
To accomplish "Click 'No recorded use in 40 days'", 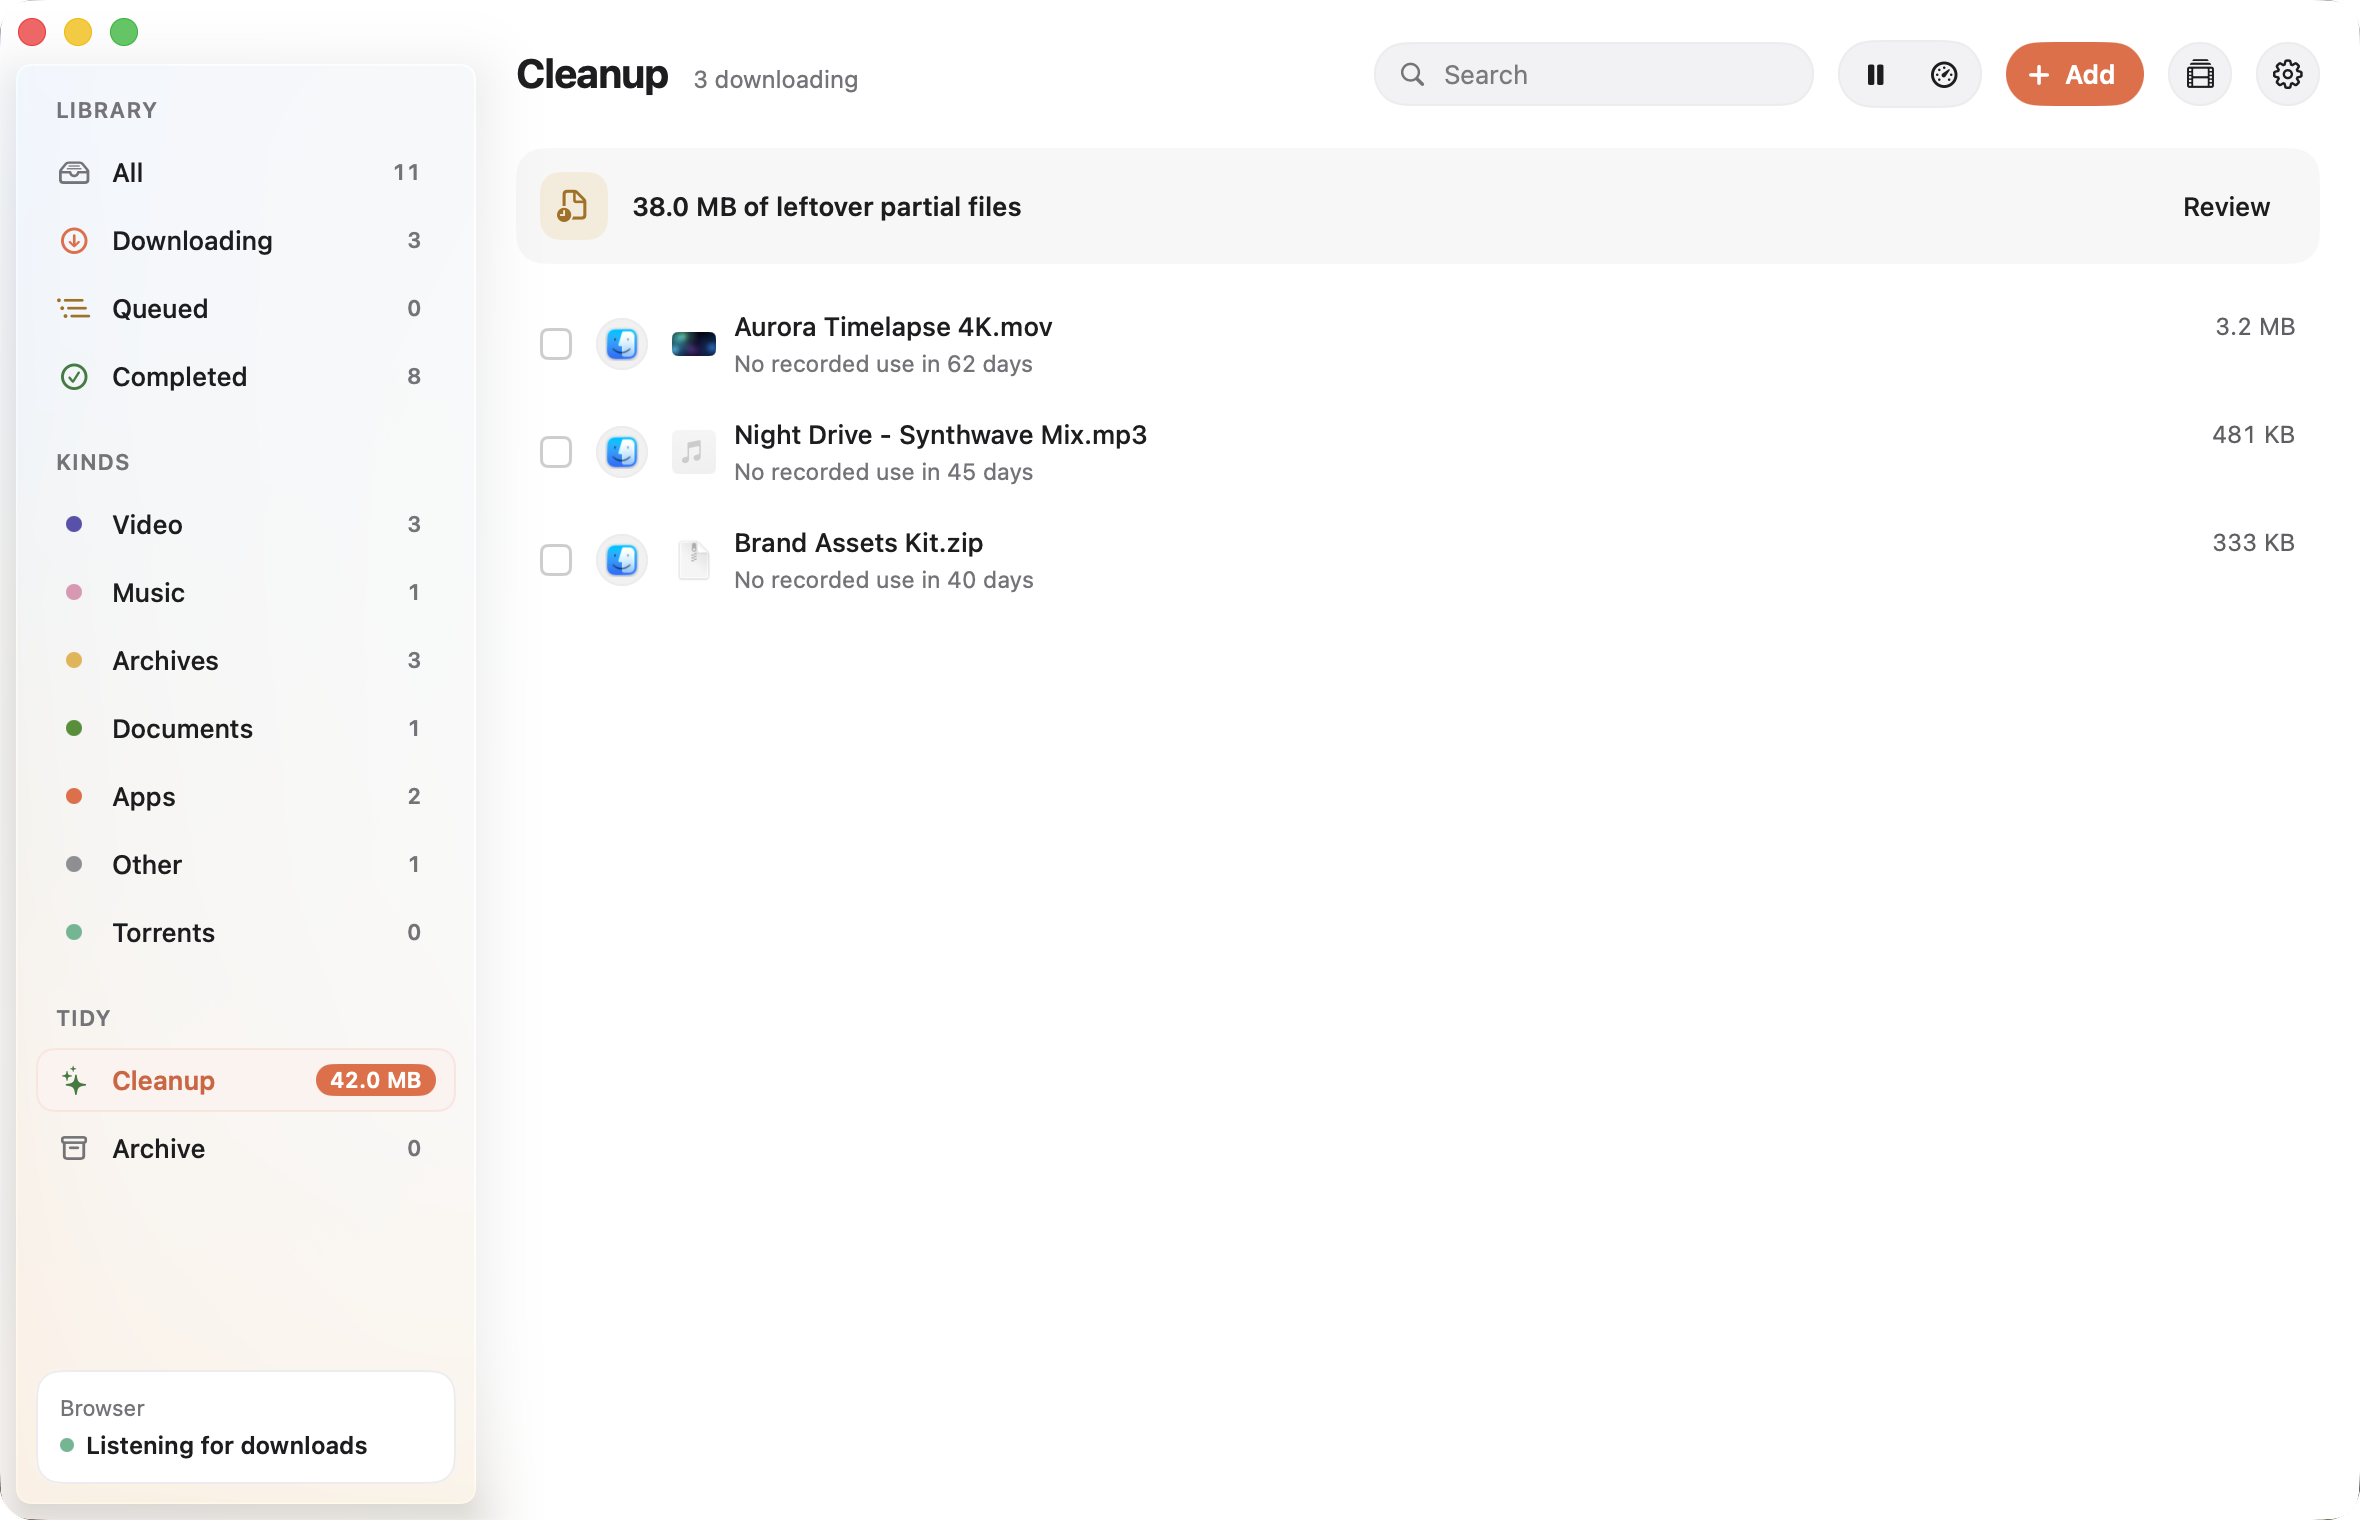I will [x=883, y=581].
